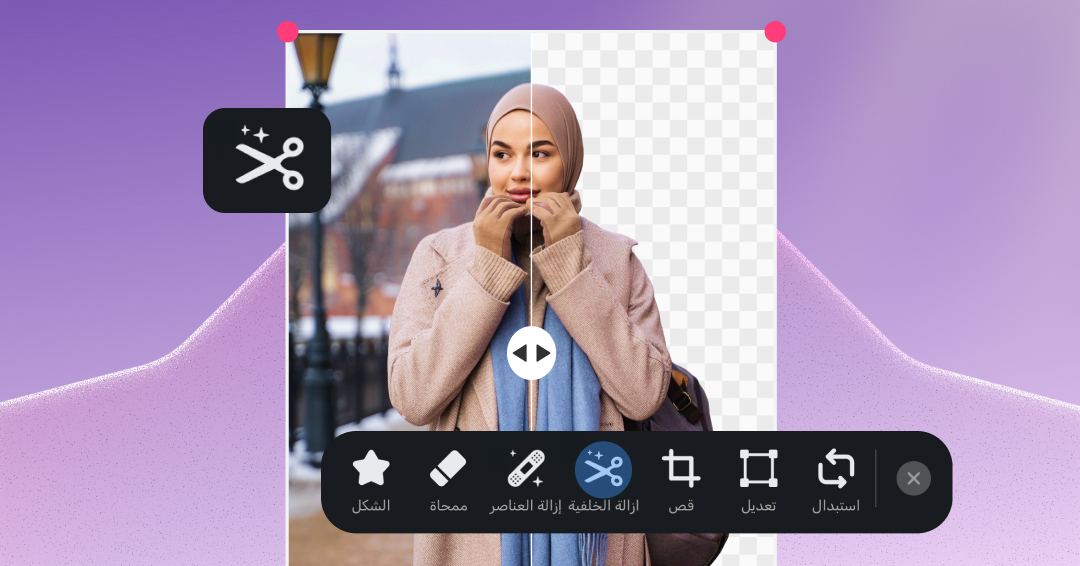Click the 'استبدال' label text
The width and height of the screenshot is (1080, 566).
(835, 505)
